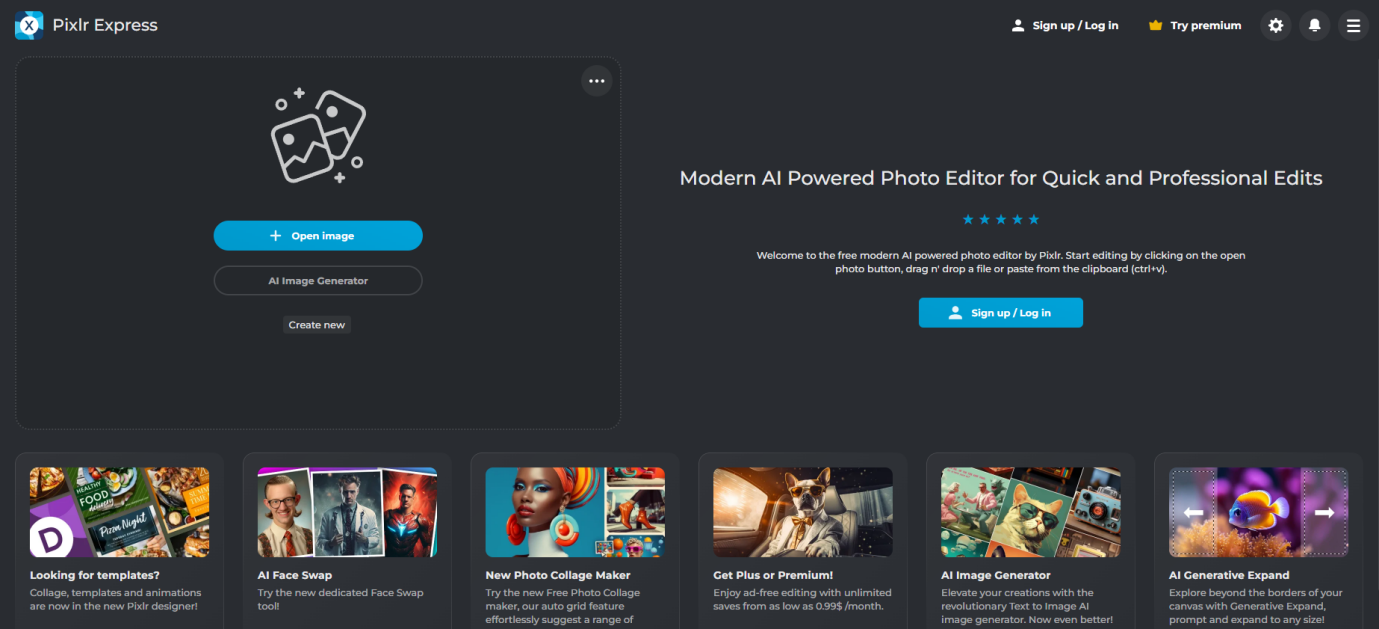The width and height of the screenshot is (1379, 629).
Task: Open the New Photo Collage Maker thumbnail
Action: click(575, 512)
